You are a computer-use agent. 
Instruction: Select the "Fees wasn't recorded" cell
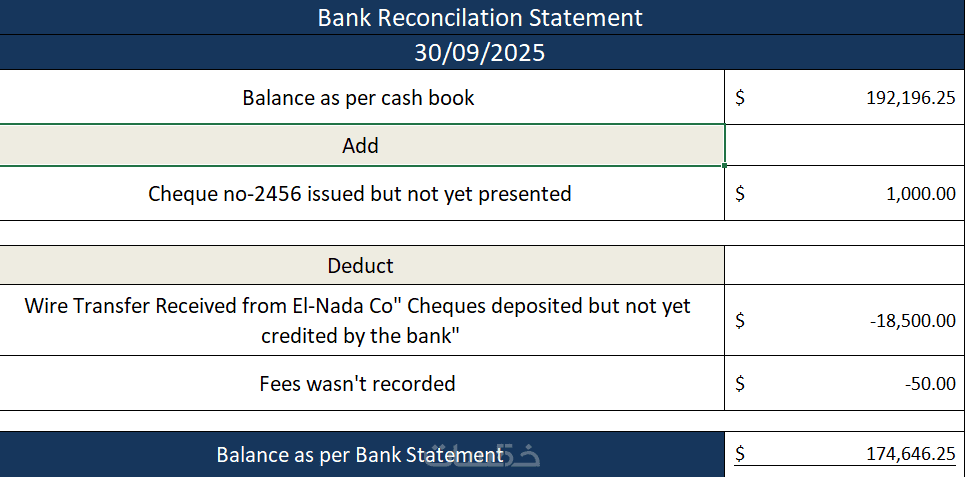click(x=359, y=383)
